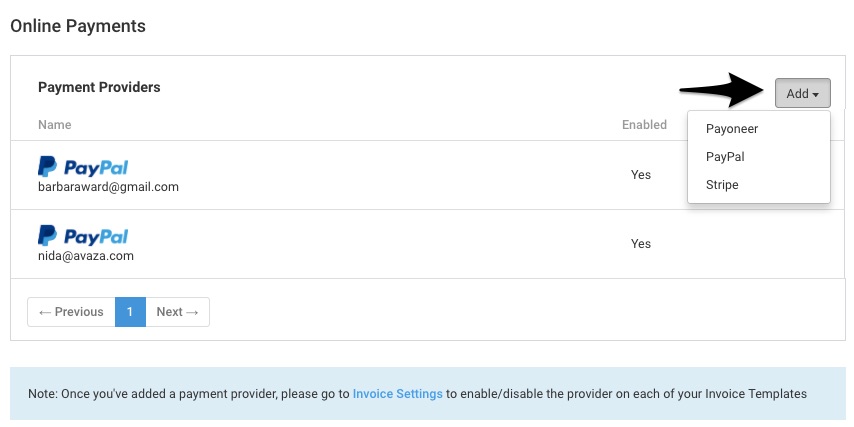
Task: Click the Name column header
Action: click(x=54, y=125)
